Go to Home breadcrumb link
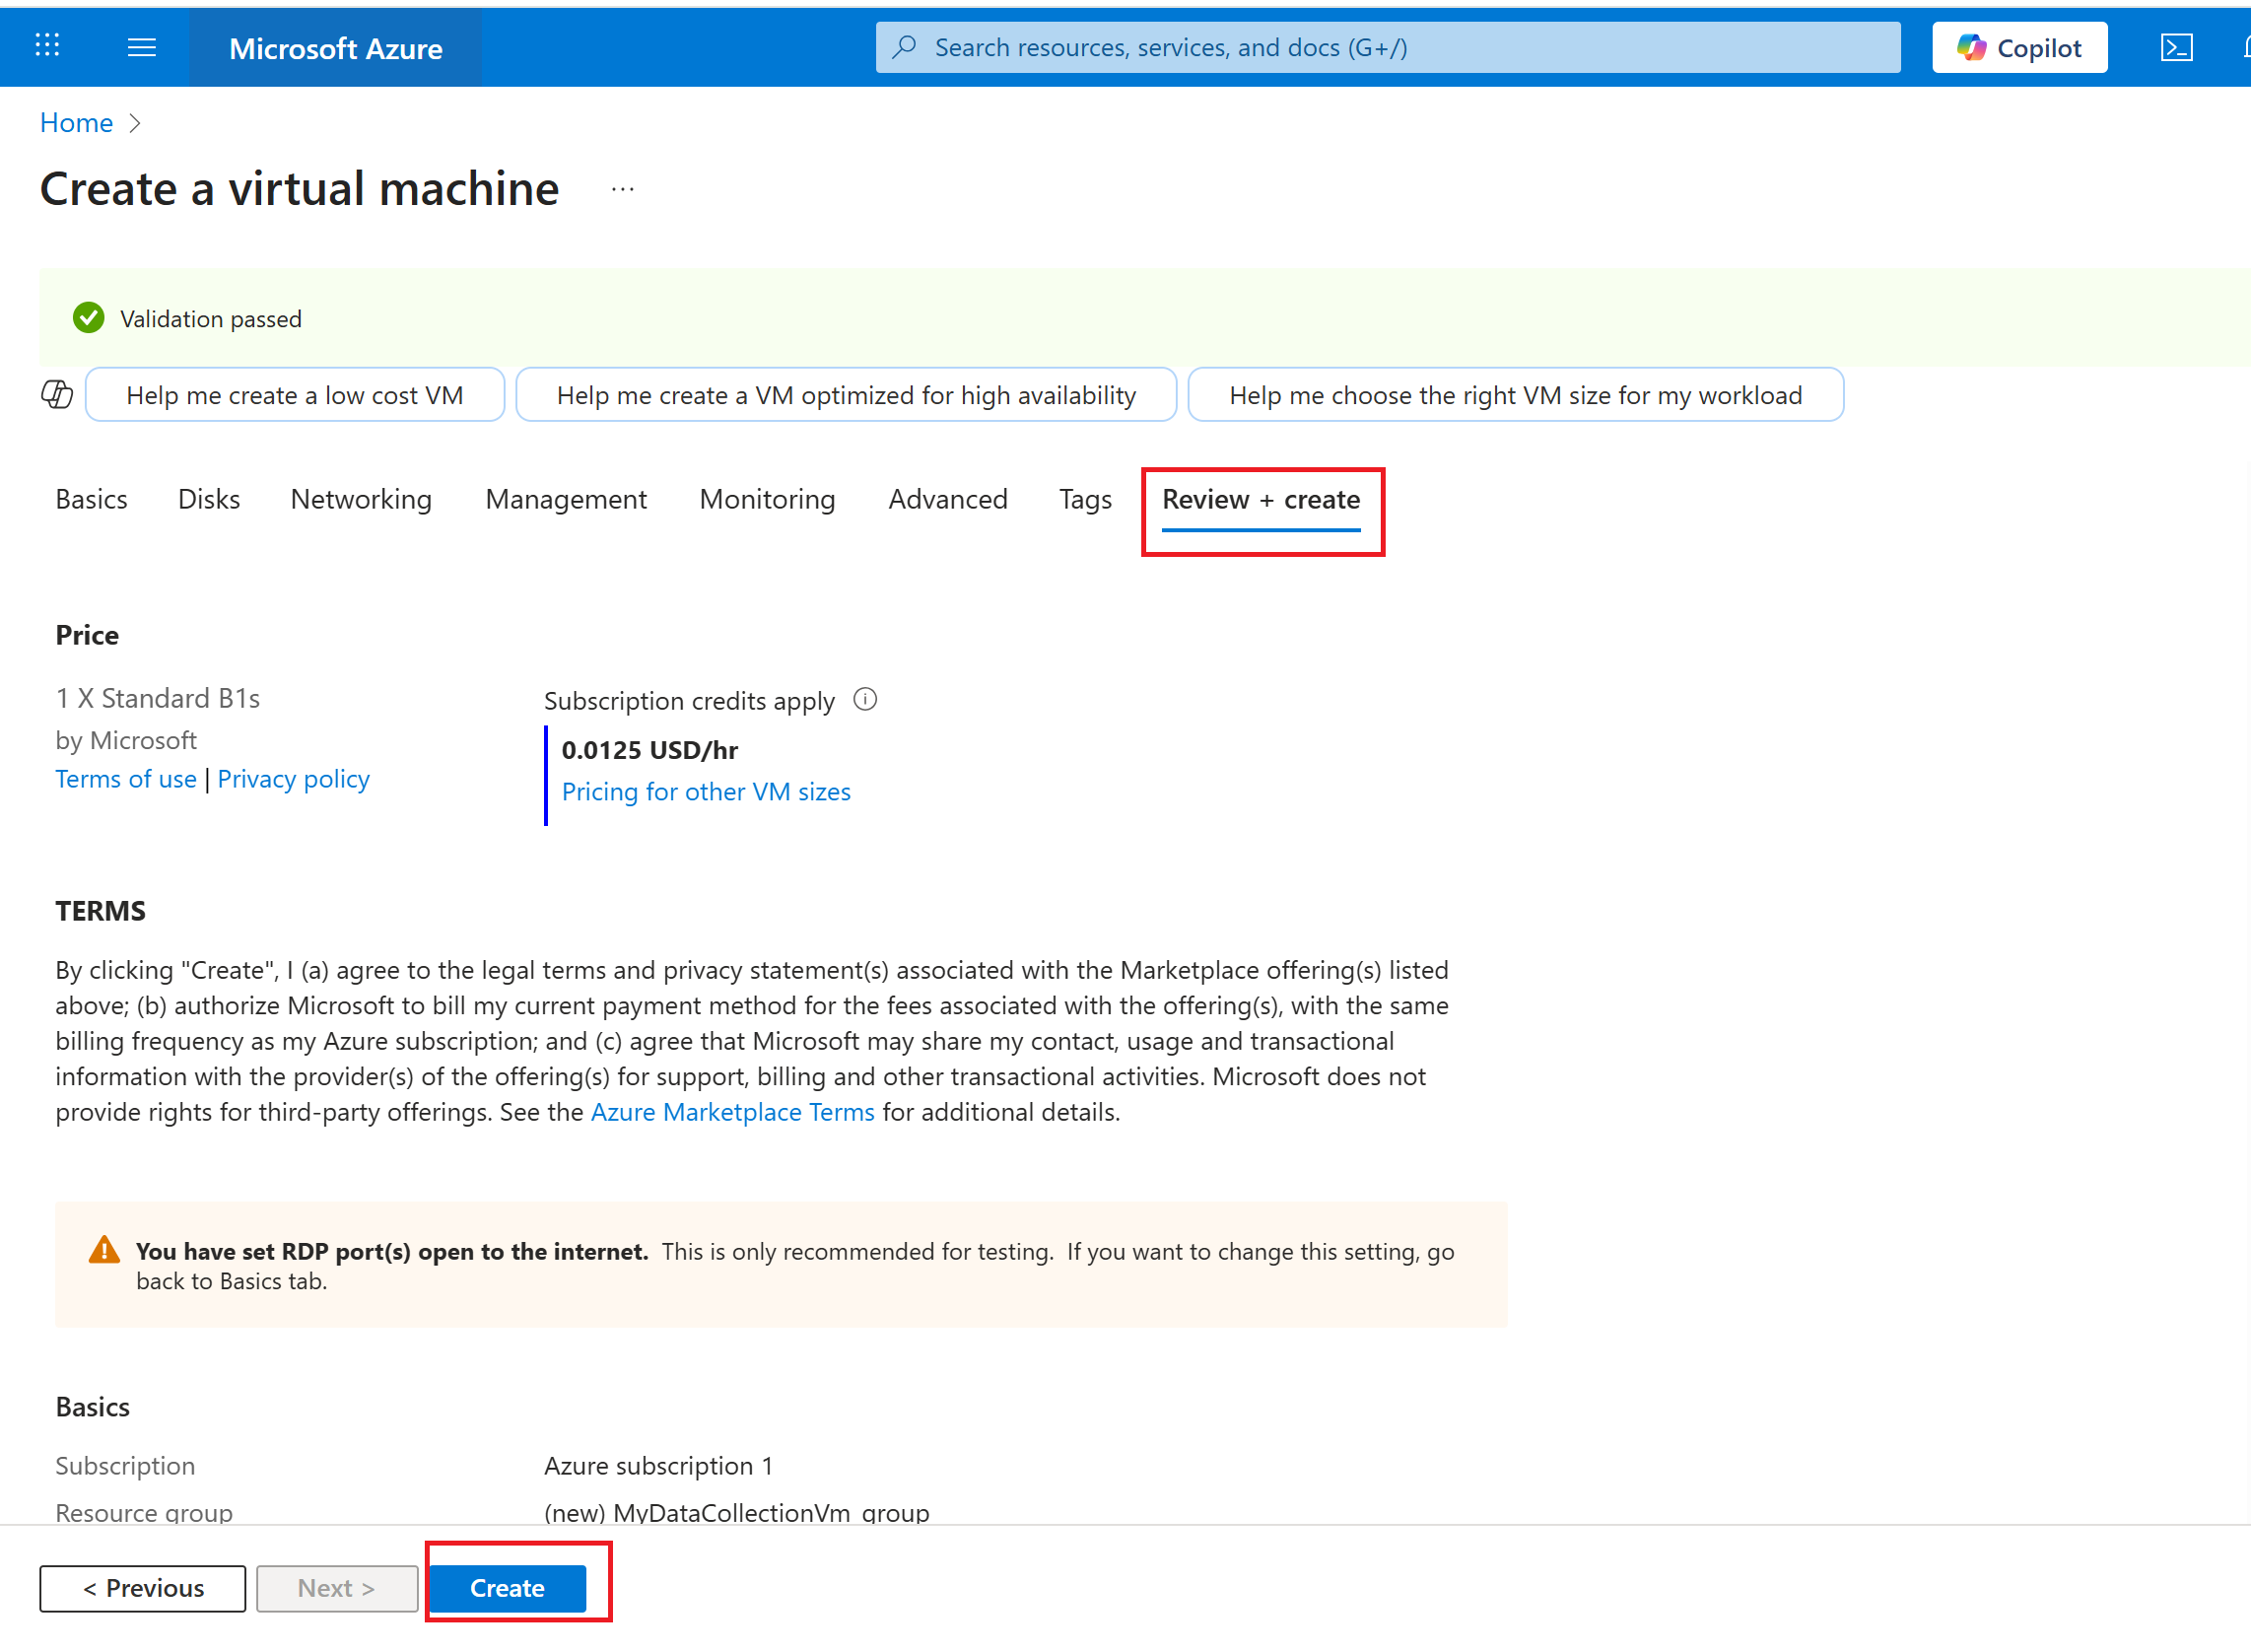 click(x=76, y=122)
